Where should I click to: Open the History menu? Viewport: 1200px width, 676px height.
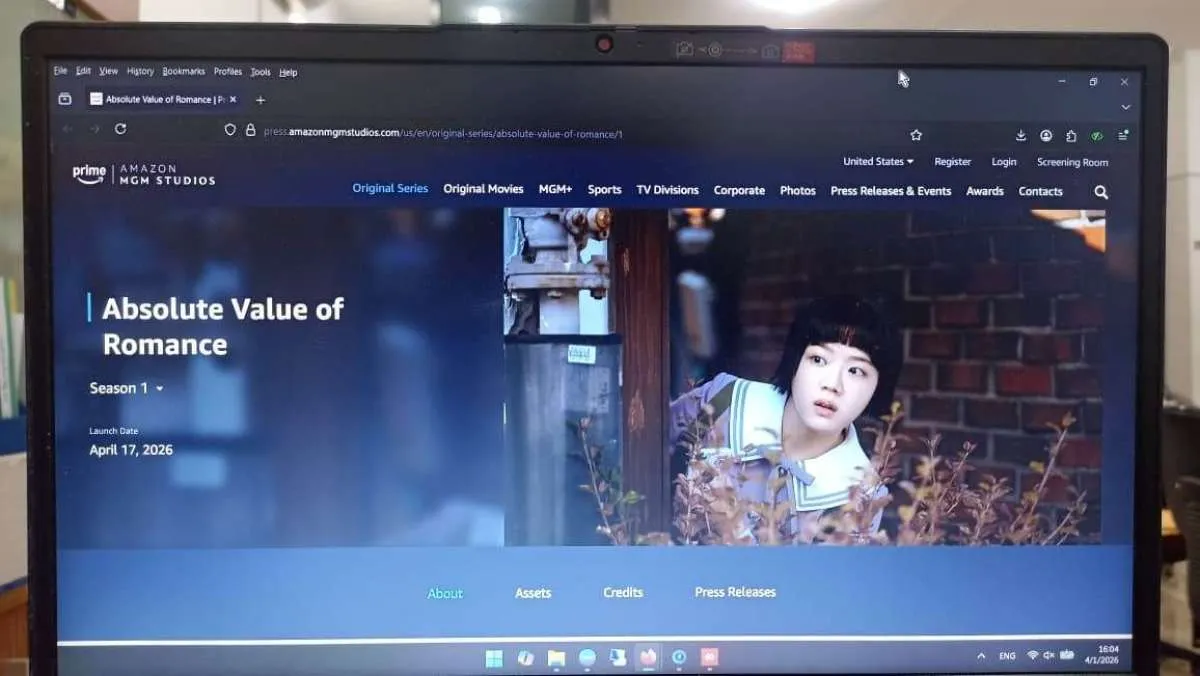[x=139, y=71]
